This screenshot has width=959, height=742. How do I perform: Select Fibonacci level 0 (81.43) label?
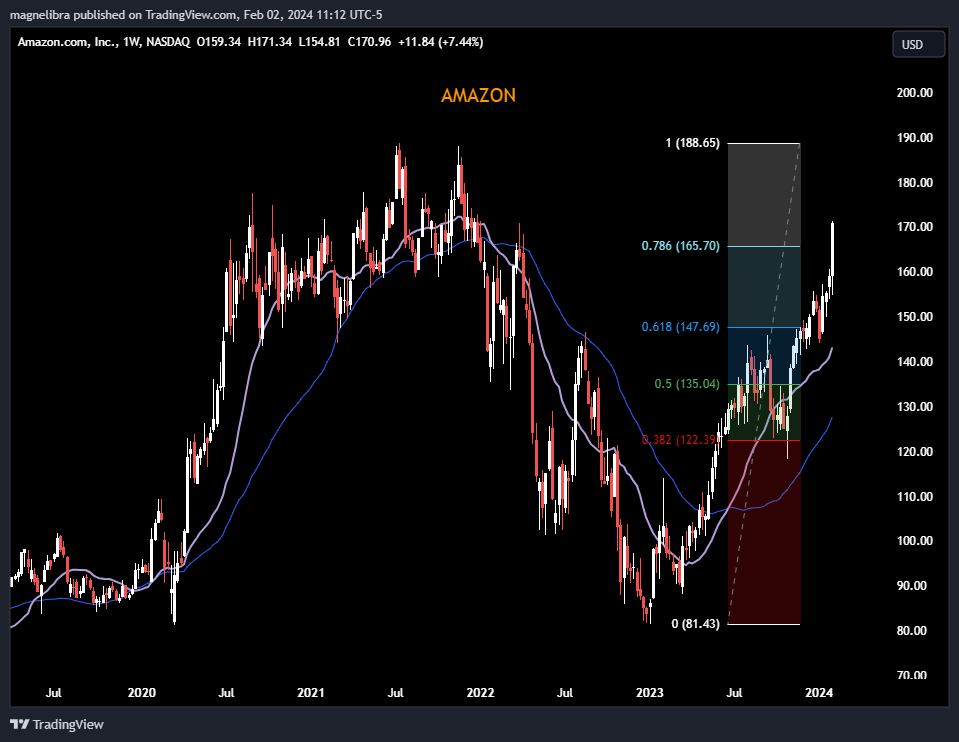coord(695,624)
